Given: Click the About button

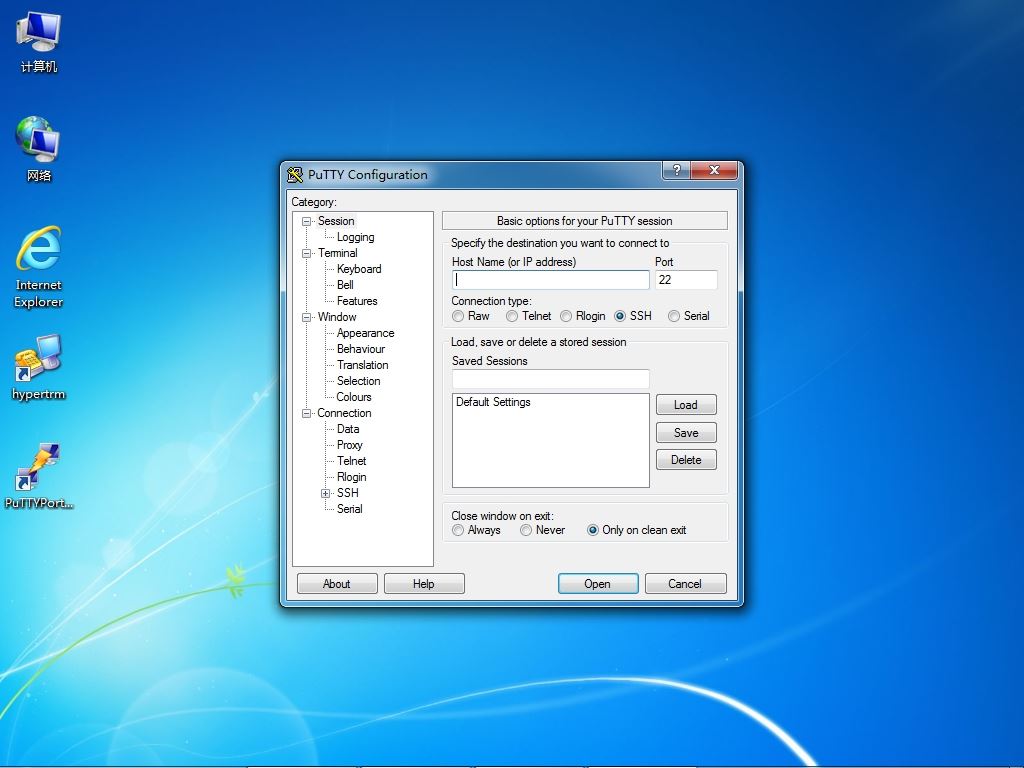Looking at the screenshot, I should (x=336, y=584).
